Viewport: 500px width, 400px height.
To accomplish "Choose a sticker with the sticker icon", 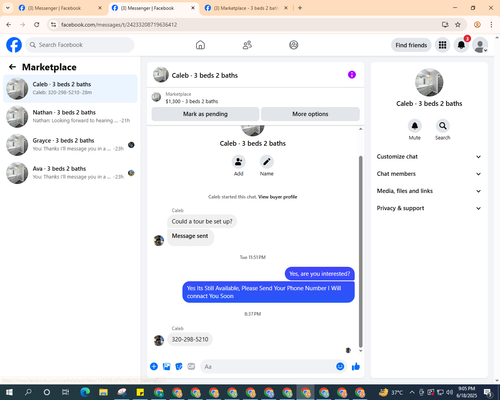I will coord(179,367).
